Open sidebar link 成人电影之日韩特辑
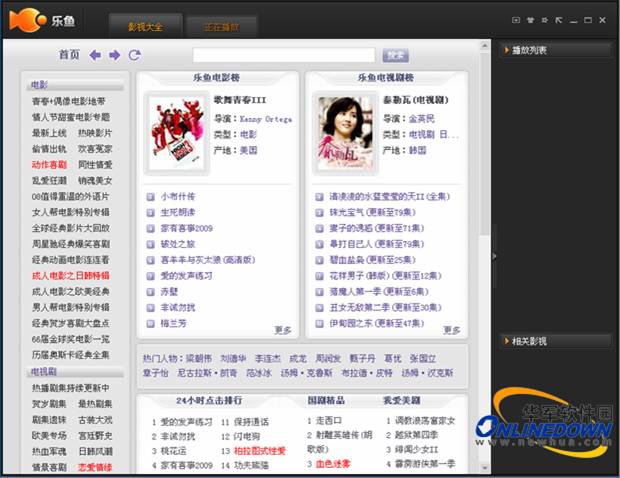Image resolution: width=620 pixels, height=478 pixels. point(71,276)
